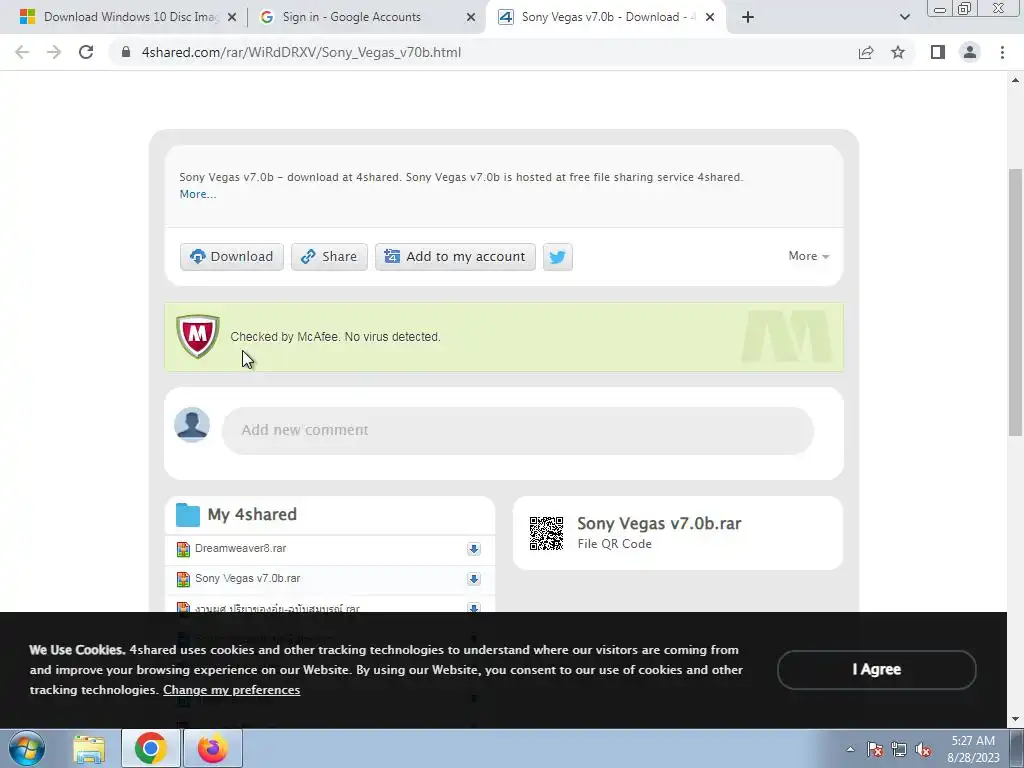The width and height of the screenshot is (1024, 768).
Task: Switch to Download Windows 10 Disc Image tab
Action: (131, 17)
